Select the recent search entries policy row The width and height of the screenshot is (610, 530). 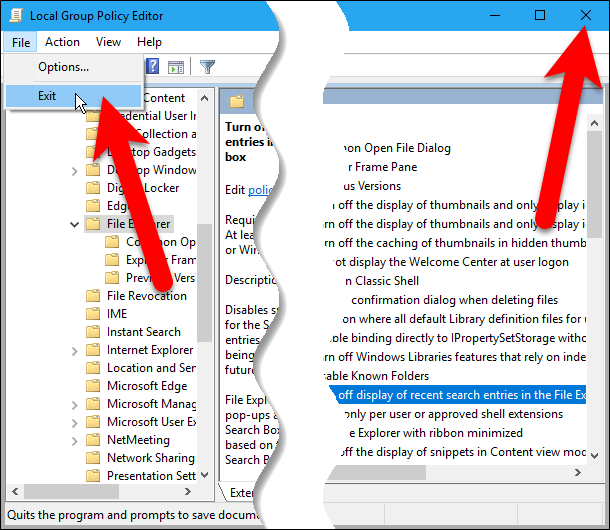click(458, 395)
